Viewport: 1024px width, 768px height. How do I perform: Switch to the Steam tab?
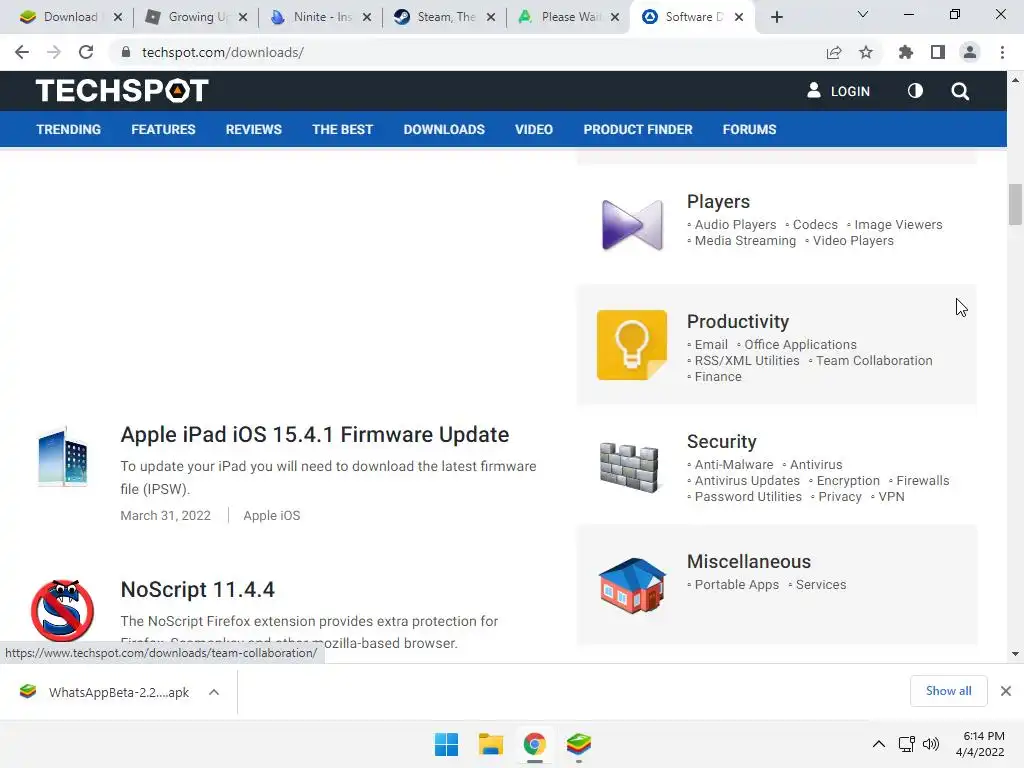click(444, 17)
